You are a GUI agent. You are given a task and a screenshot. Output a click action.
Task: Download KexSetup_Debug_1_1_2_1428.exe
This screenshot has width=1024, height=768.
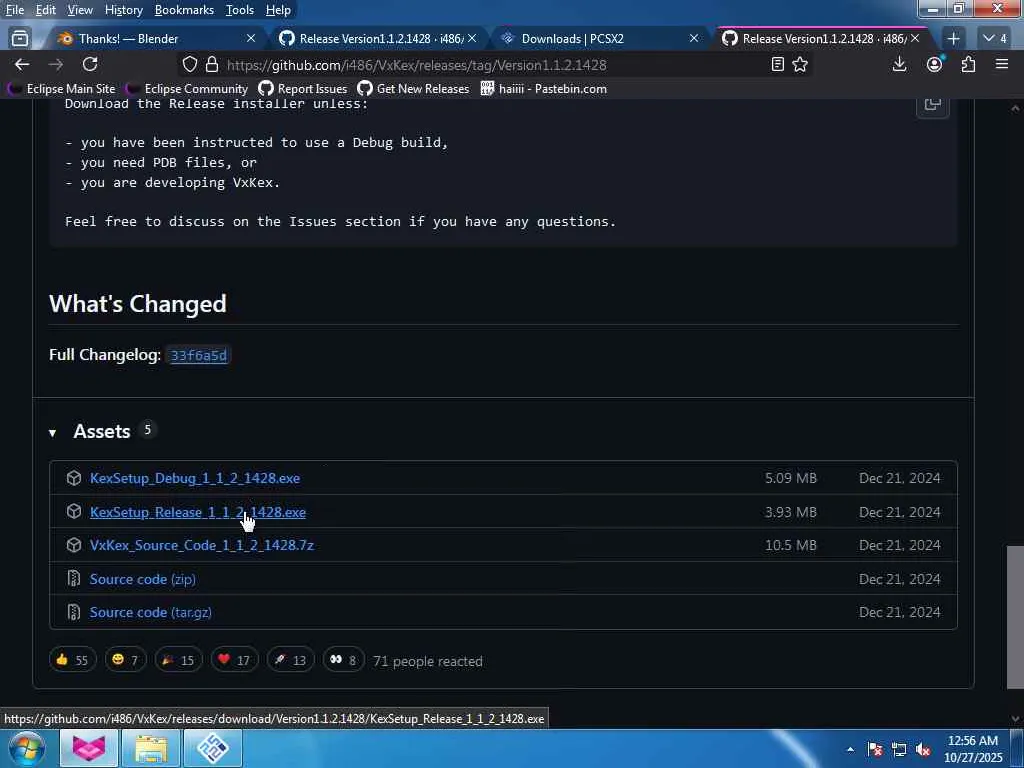[195, 478]
